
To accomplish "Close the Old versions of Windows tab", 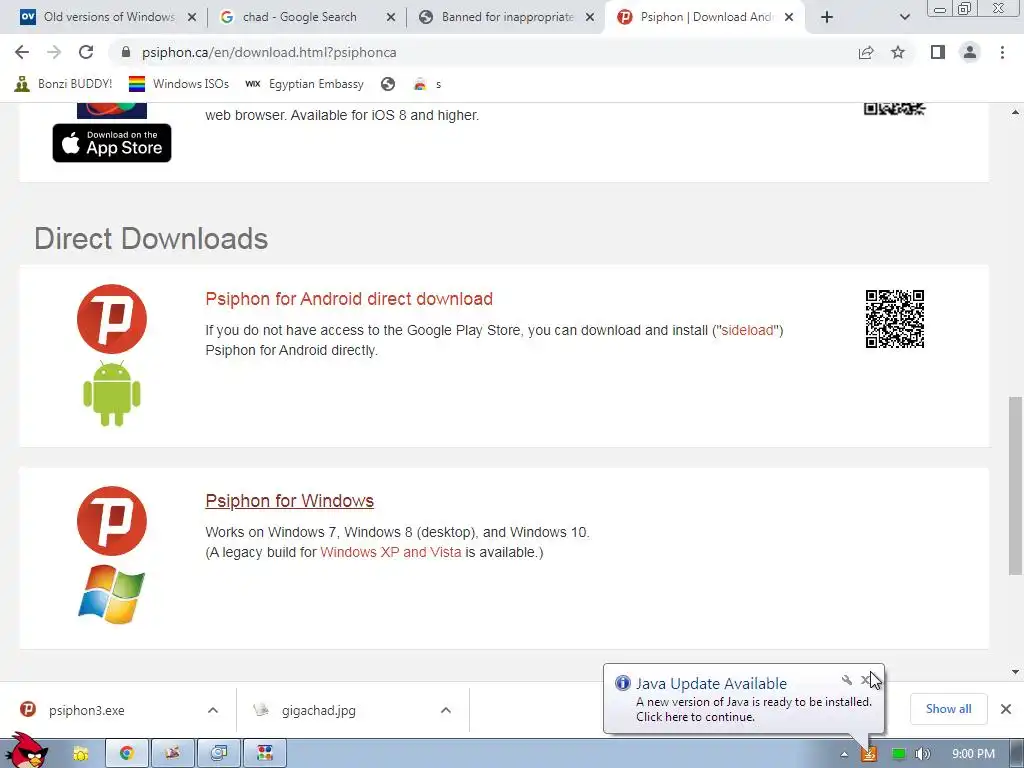I will (192, 17).
